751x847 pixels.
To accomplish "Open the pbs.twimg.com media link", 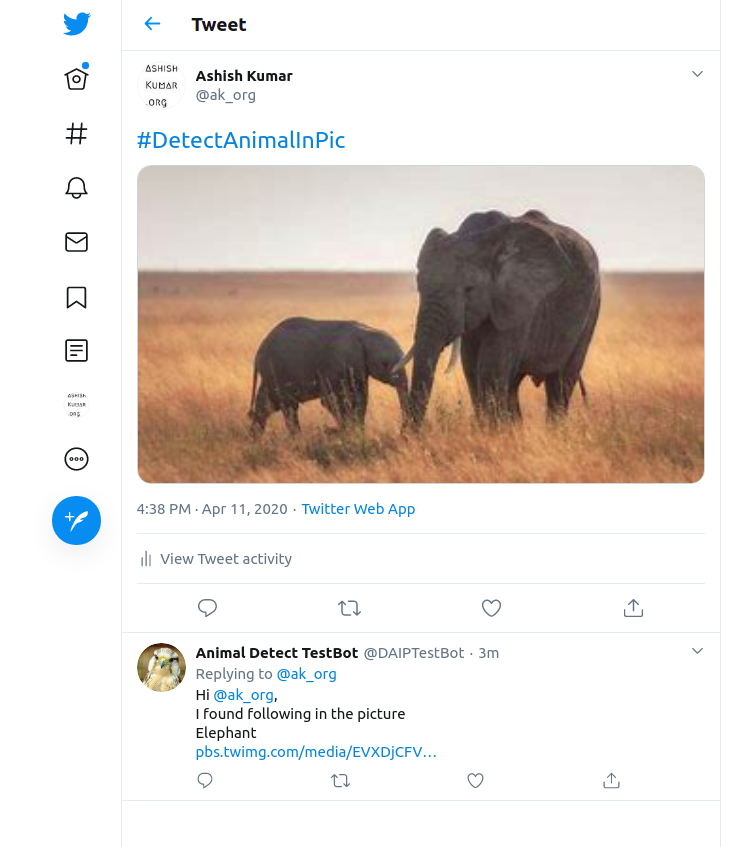I will click(316, 752).
